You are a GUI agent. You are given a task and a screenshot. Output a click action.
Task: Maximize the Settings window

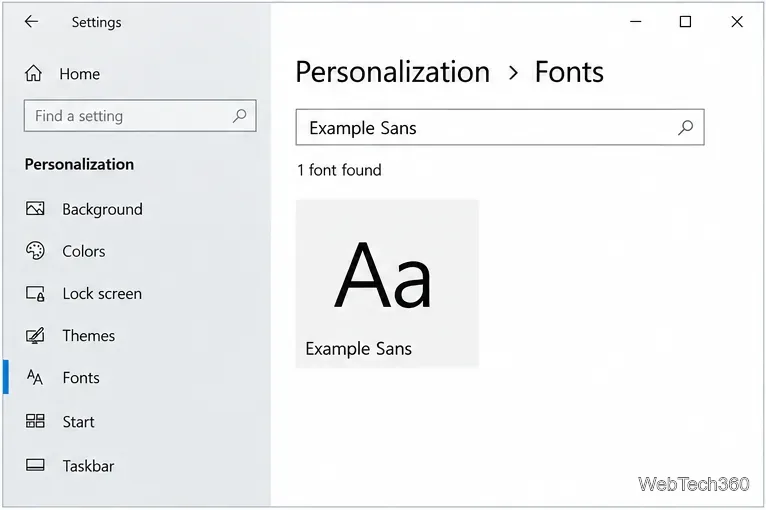(685, 21)
